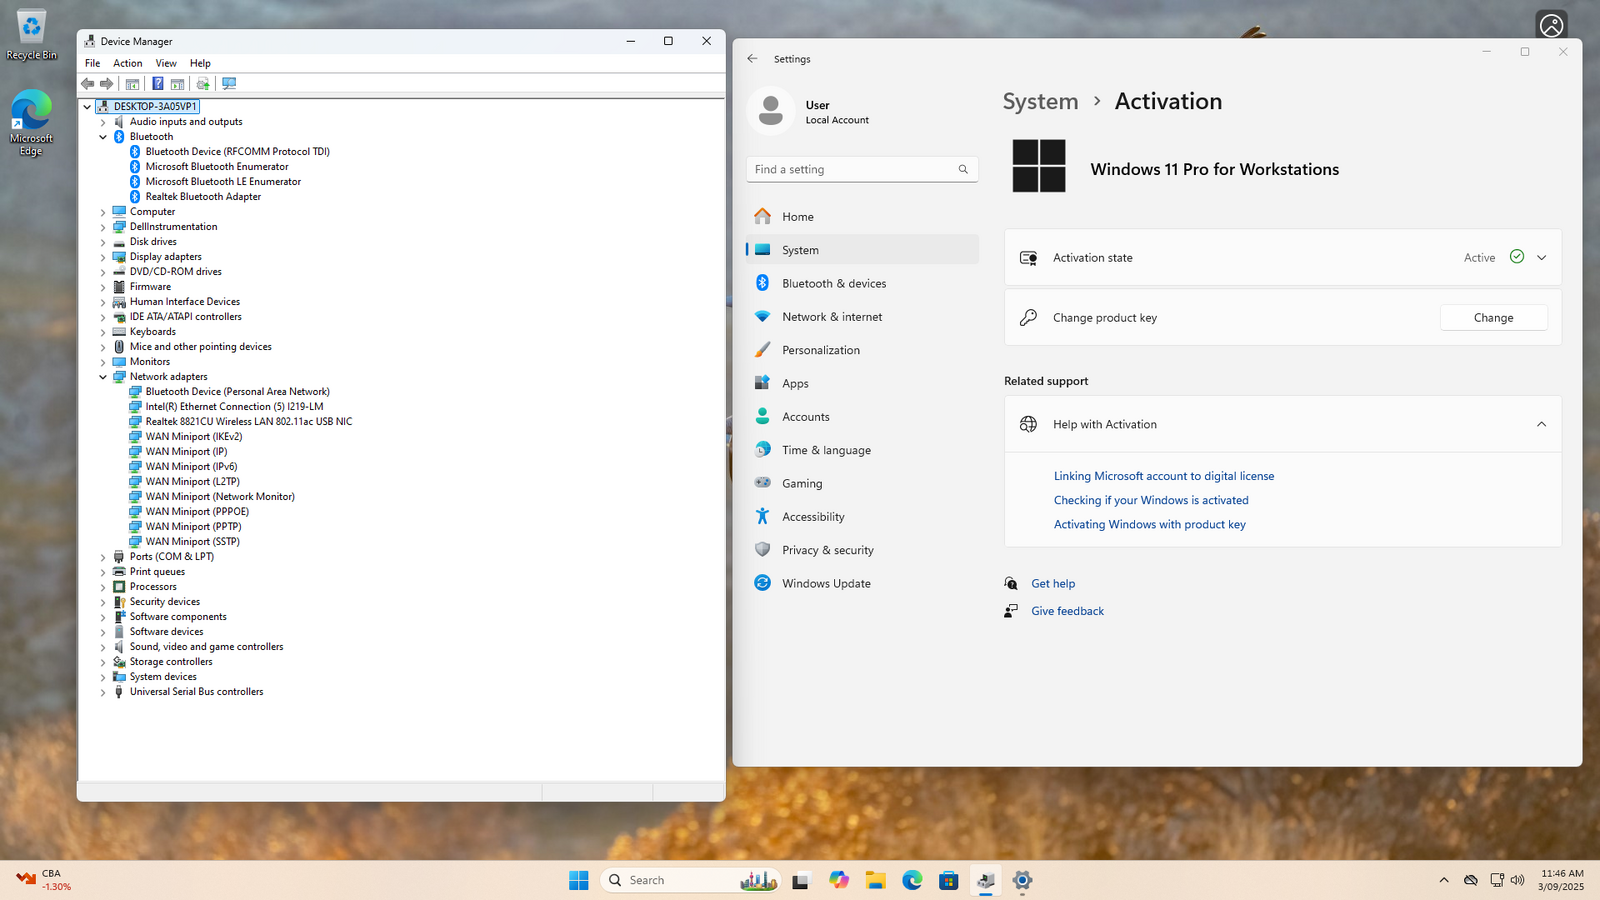The width and height of the screenshot is (1600, 900).
Task: Click Show/Hide Console Tree toolbar icon
Action: click(x=132, y=84)
